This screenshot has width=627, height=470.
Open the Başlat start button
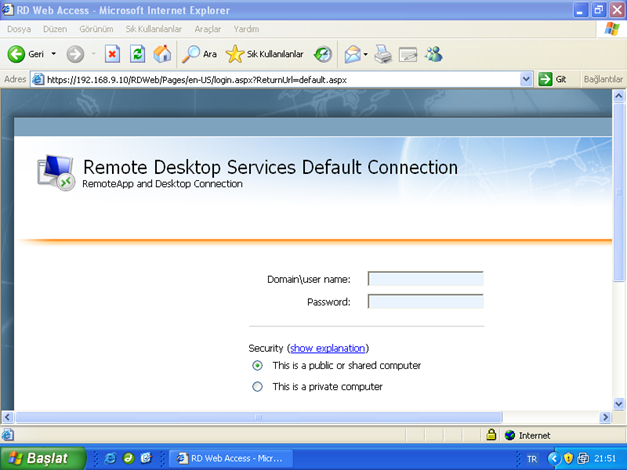42,458
